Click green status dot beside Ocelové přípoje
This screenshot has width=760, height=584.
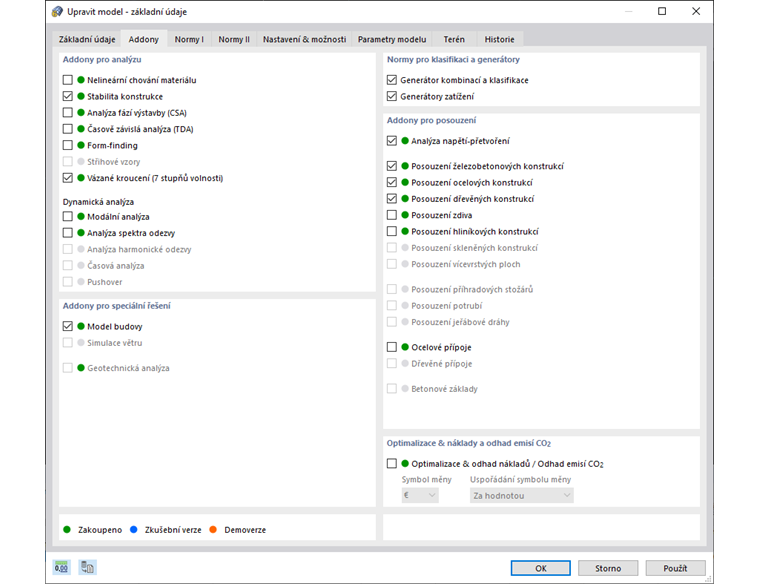405,347
